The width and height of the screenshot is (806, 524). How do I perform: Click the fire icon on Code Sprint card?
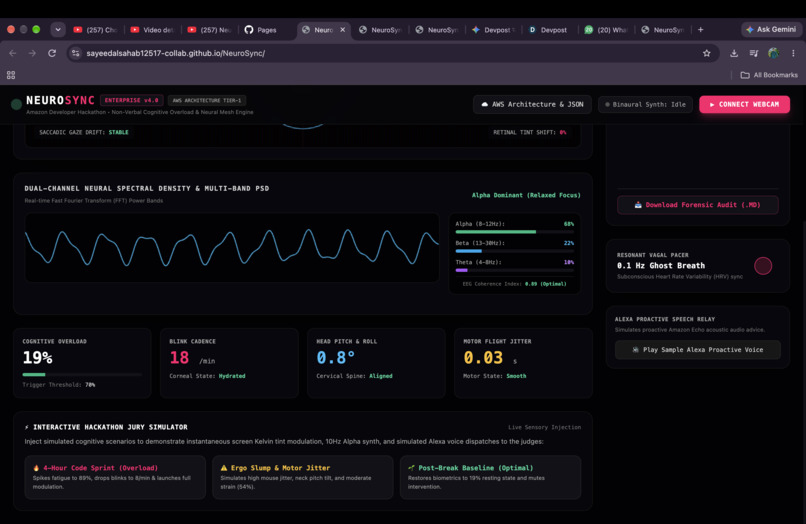coord(36,468)
